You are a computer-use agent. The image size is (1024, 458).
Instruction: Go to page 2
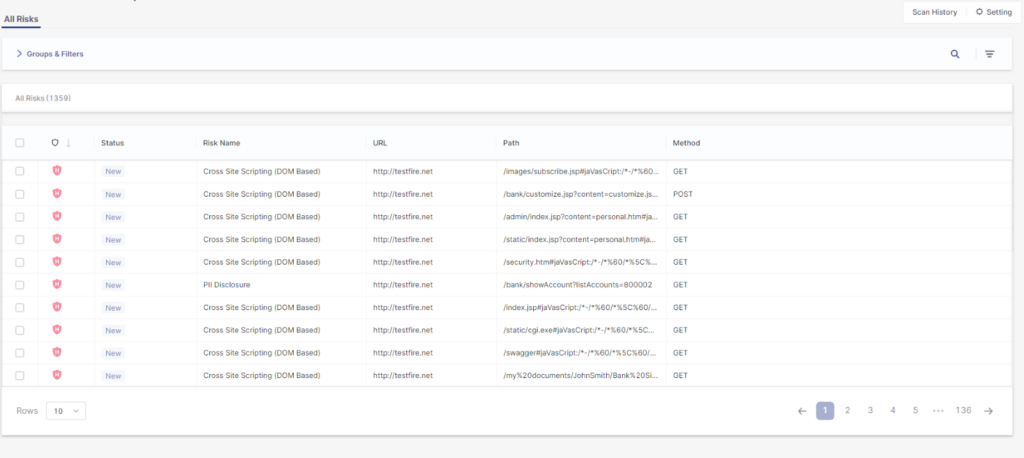click(848, 410)
